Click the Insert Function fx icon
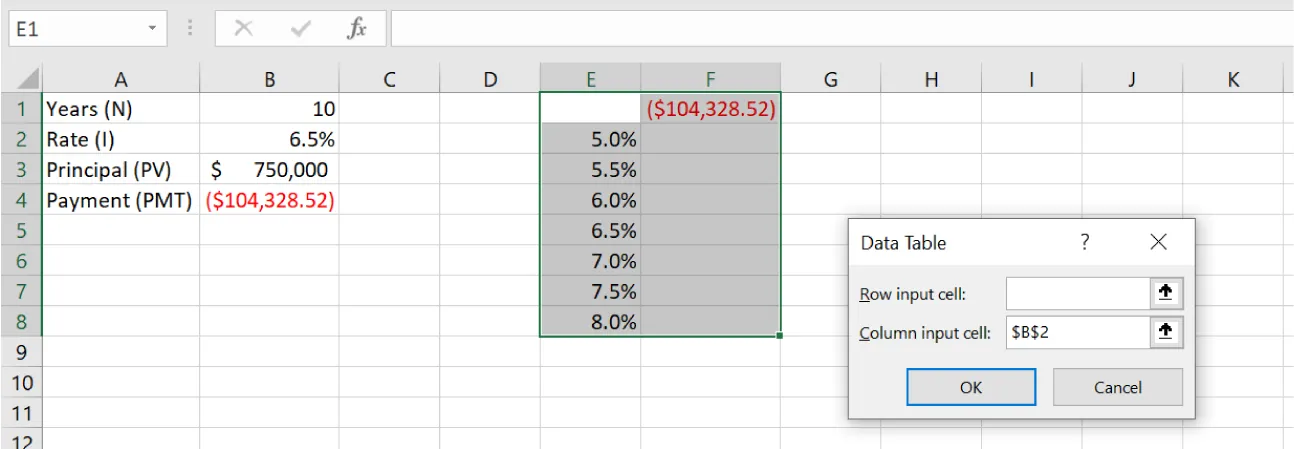Image resolution: width=1294 pixels, height=449 pixels. tap(357, 29)
